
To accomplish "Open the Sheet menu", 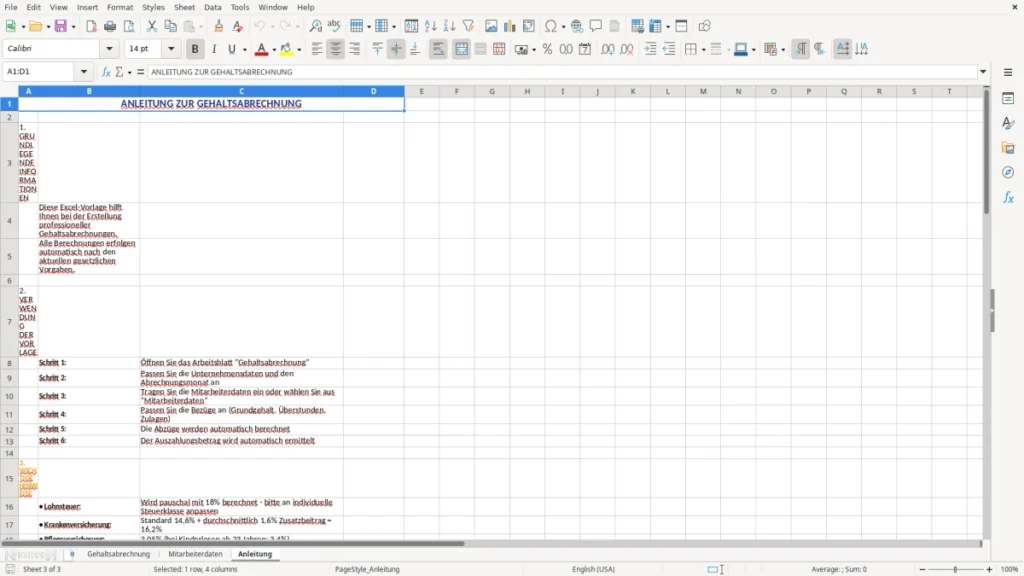I will (184, 7).
